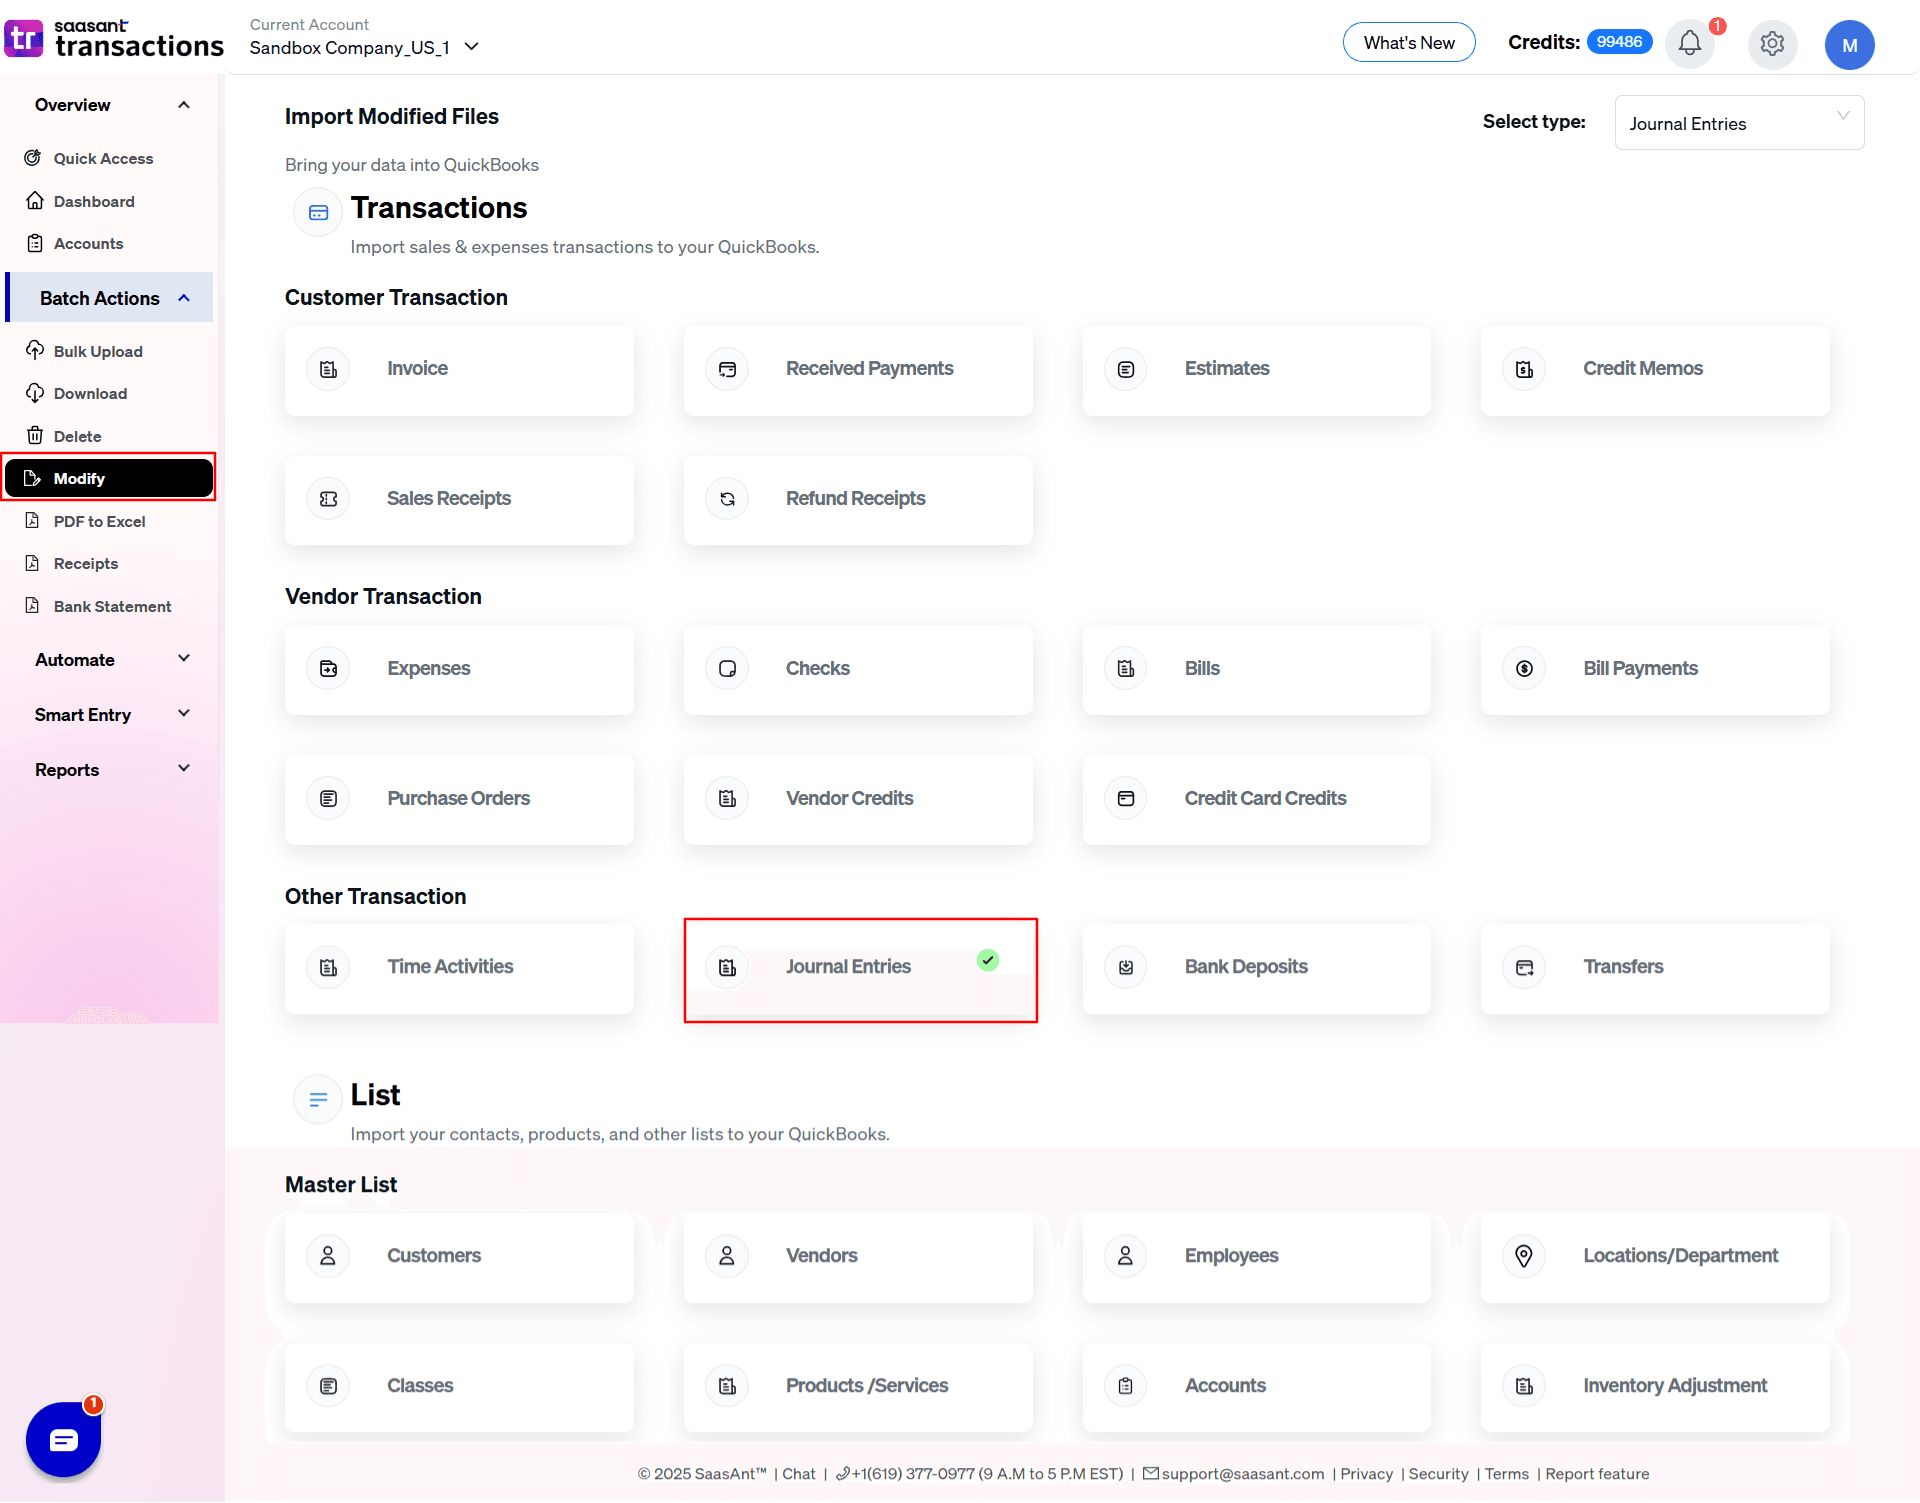This screenshot has width=1920, height=1503.
Task: Select the Products /Services card
Action: (x=858, y=1387)
